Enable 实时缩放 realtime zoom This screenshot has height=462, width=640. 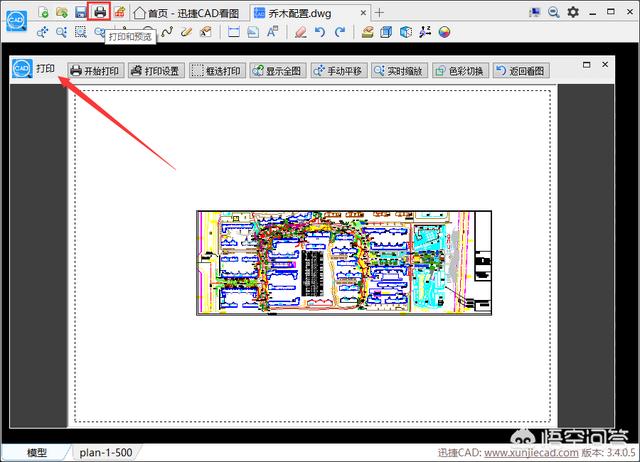399,71
